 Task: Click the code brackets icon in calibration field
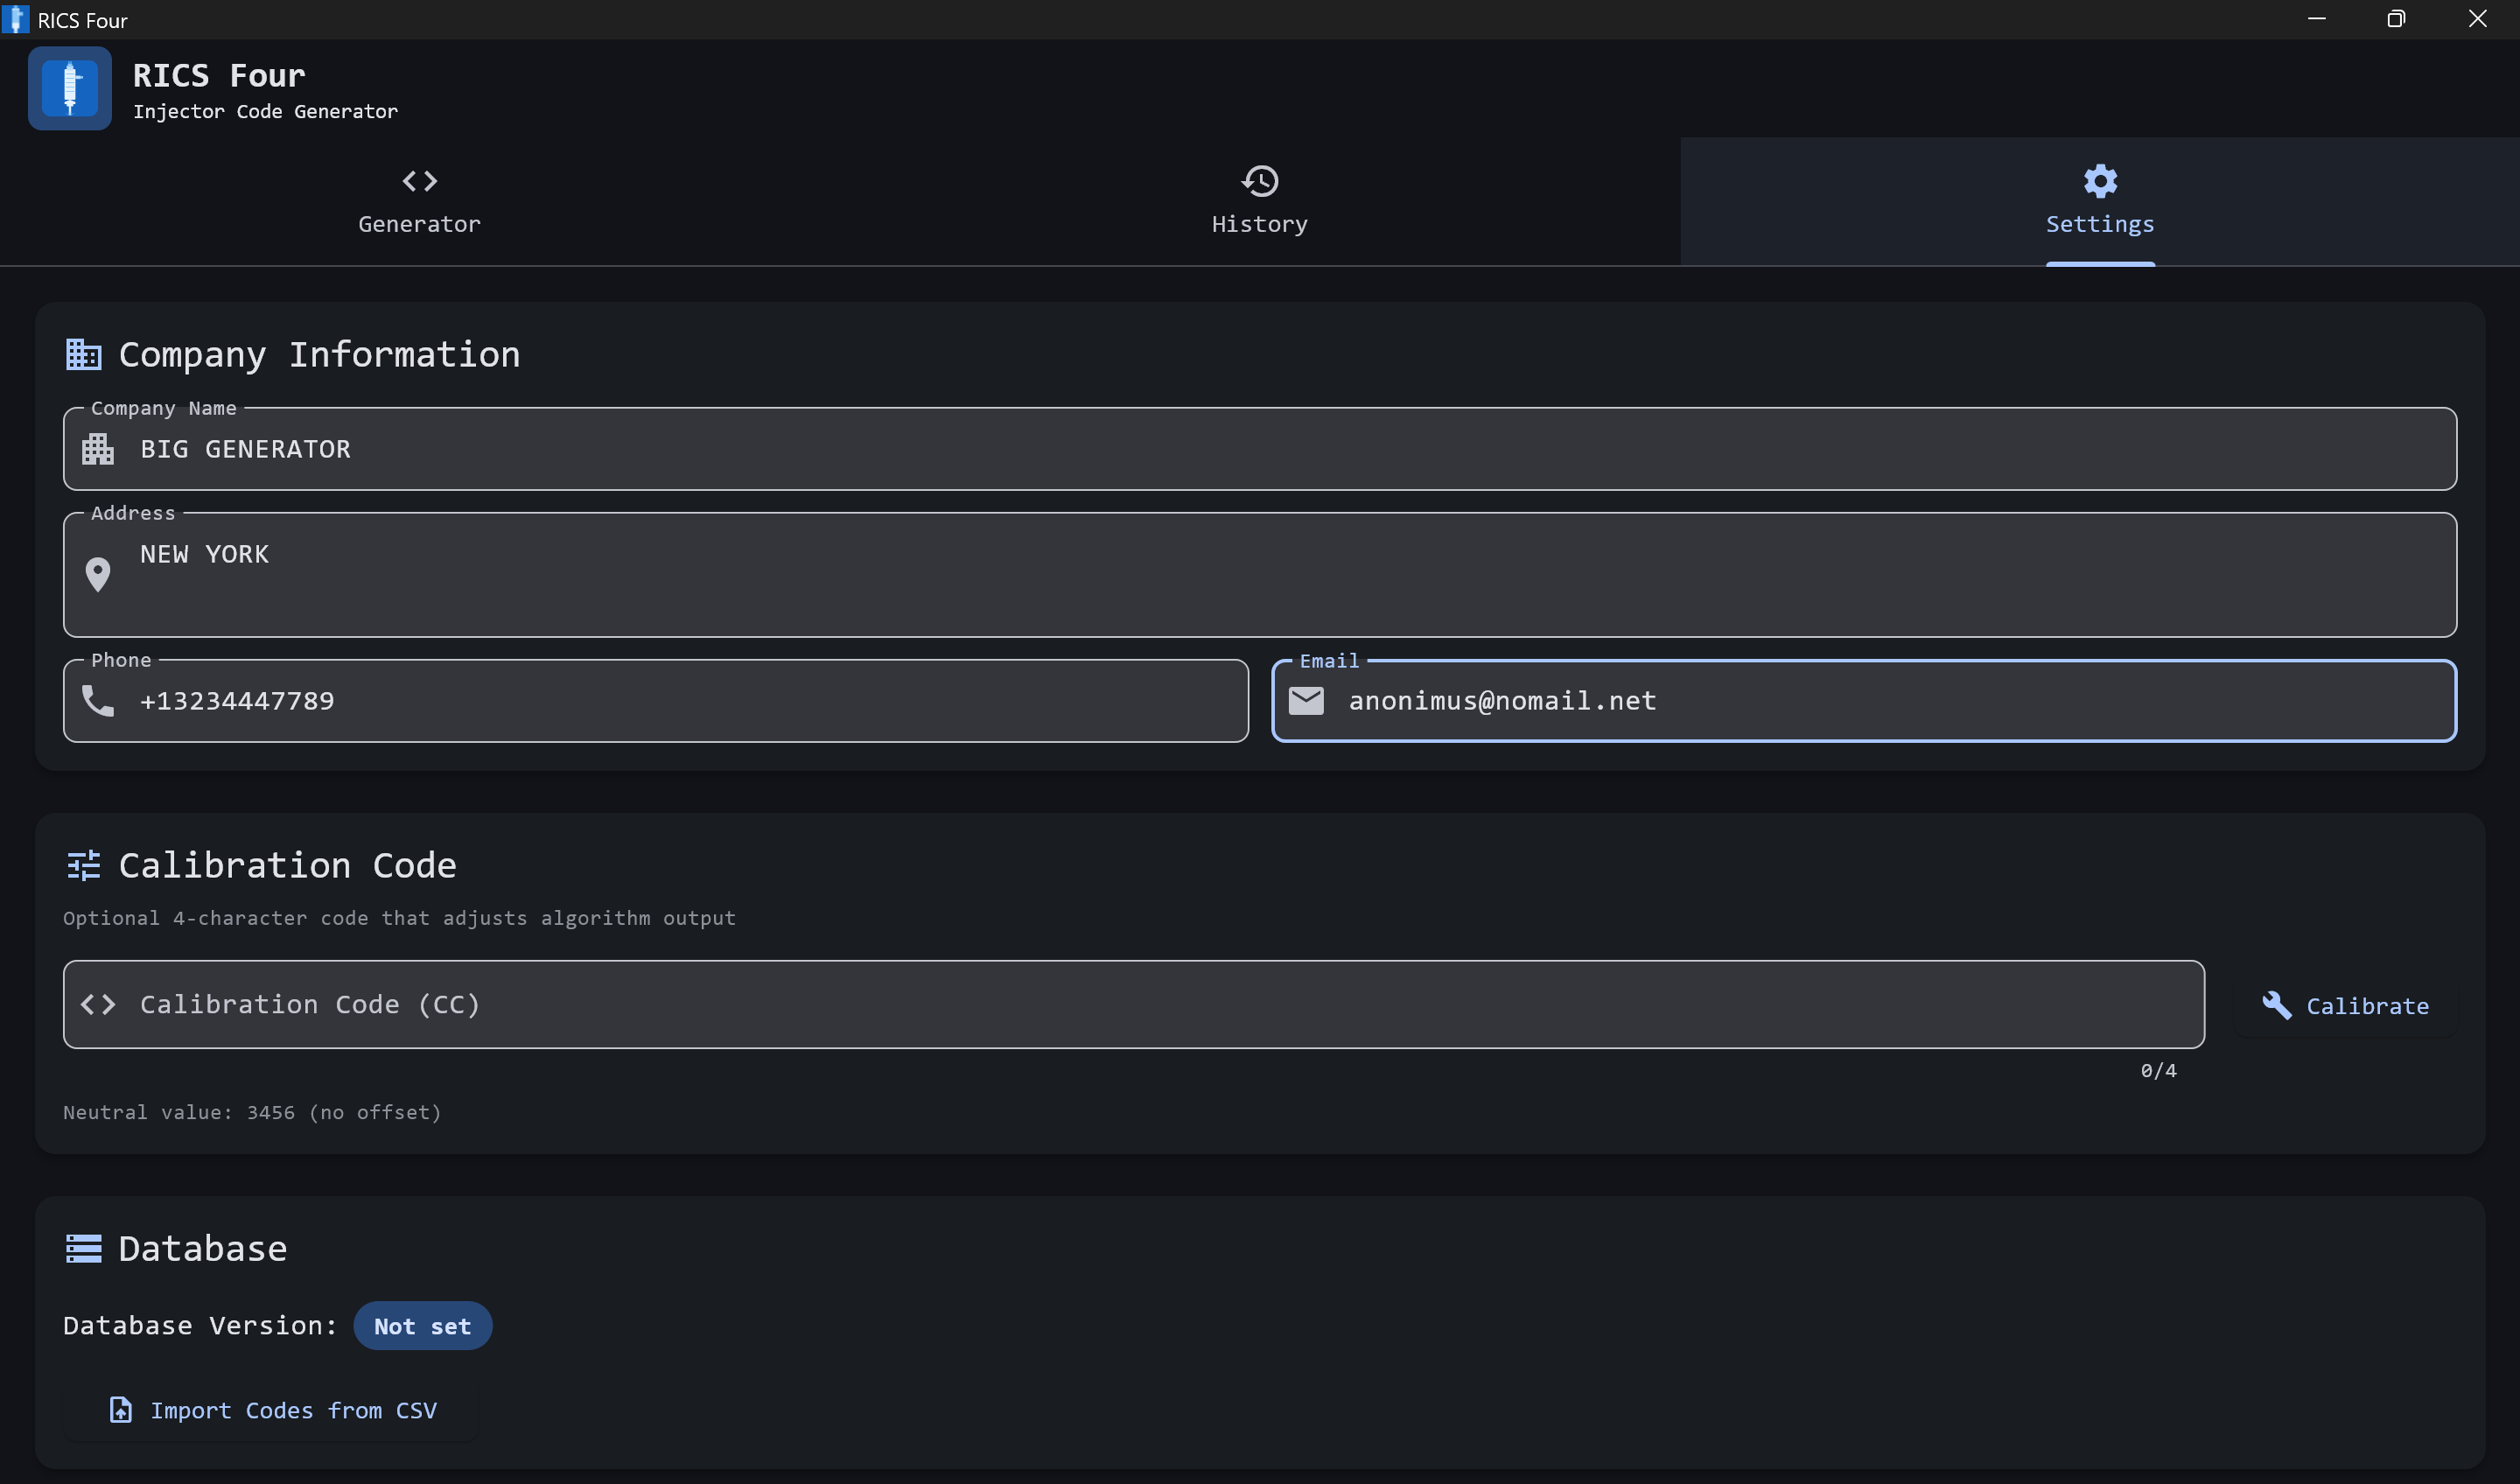(97, 1004)
